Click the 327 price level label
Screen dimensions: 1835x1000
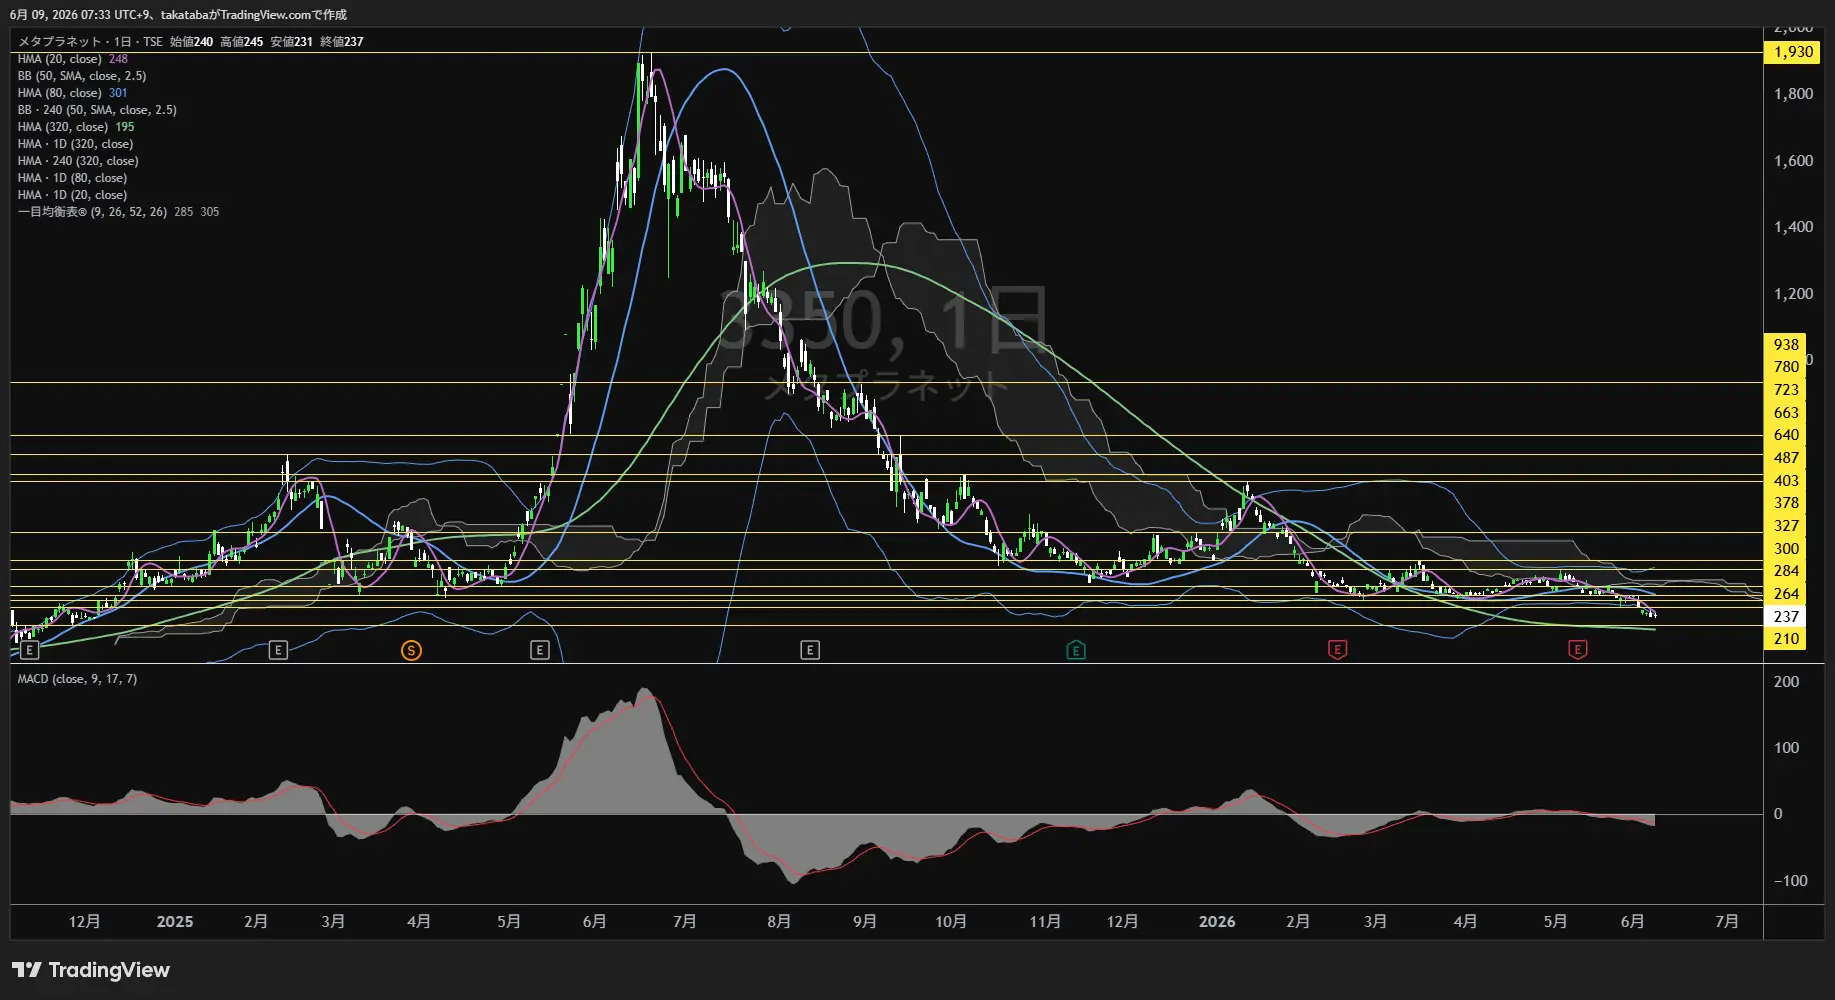tap(1786, 526)
